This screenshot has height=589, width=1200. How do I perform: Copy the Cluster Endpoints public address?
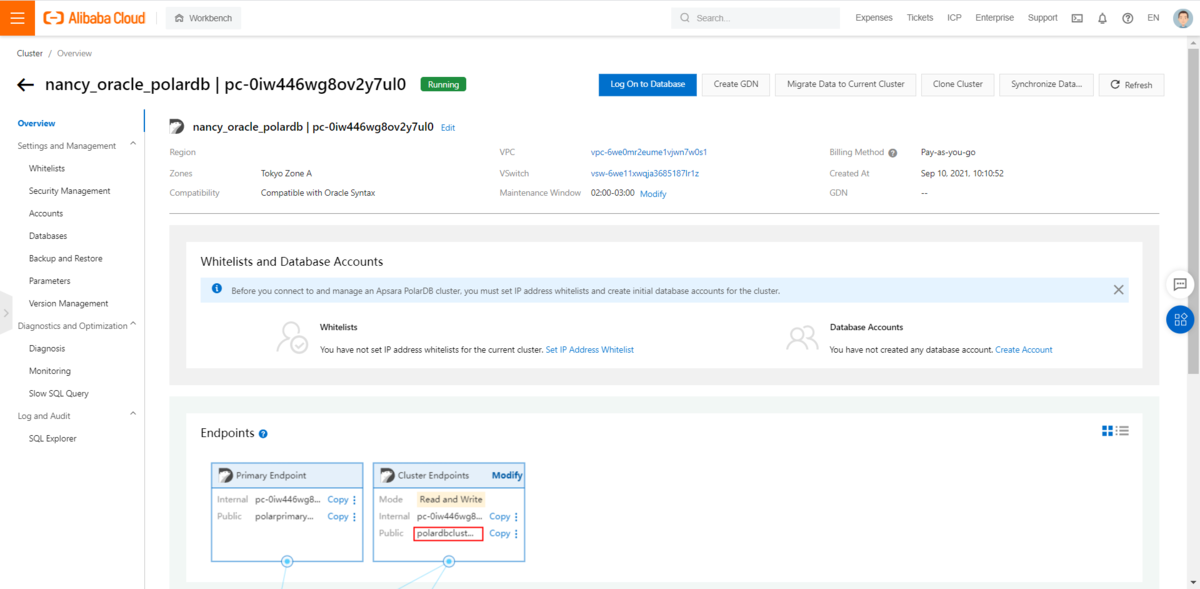500,534
